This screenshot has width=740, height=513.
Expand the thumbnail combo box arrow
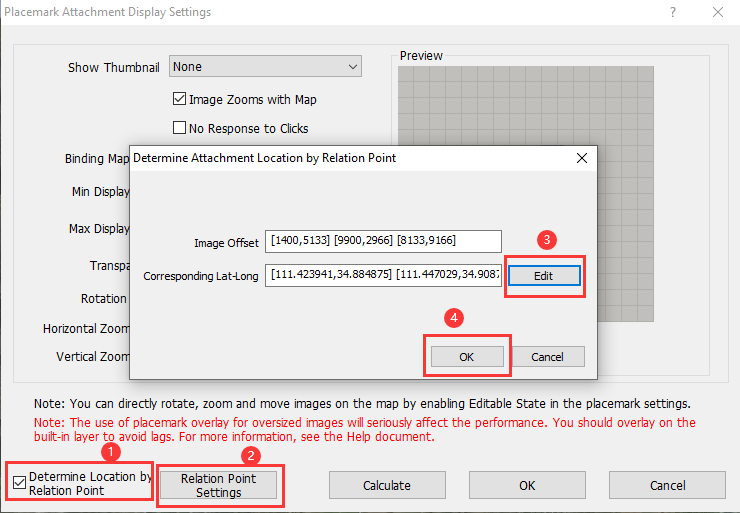point(353,67)
